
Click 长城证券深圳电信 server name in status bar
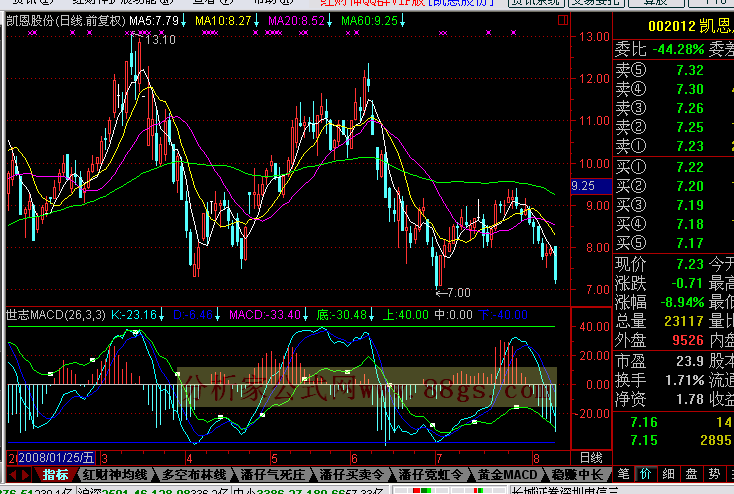[565, 491]
